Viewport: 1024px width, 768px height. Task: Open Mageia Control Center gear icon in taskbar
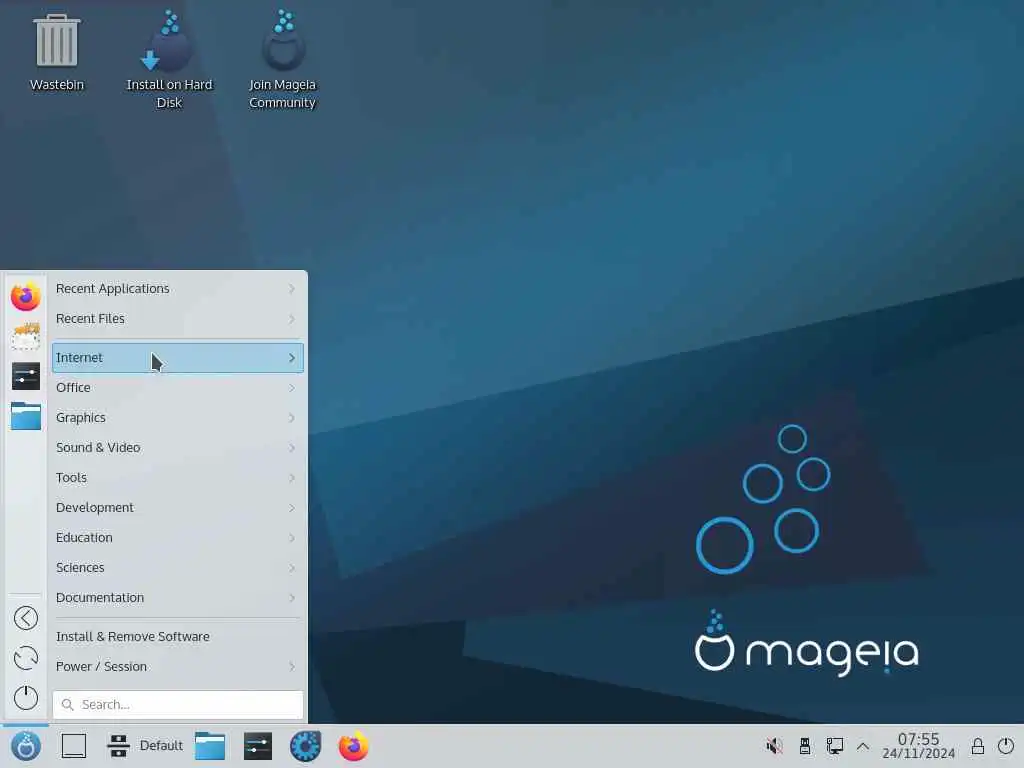tap(306, 746)
